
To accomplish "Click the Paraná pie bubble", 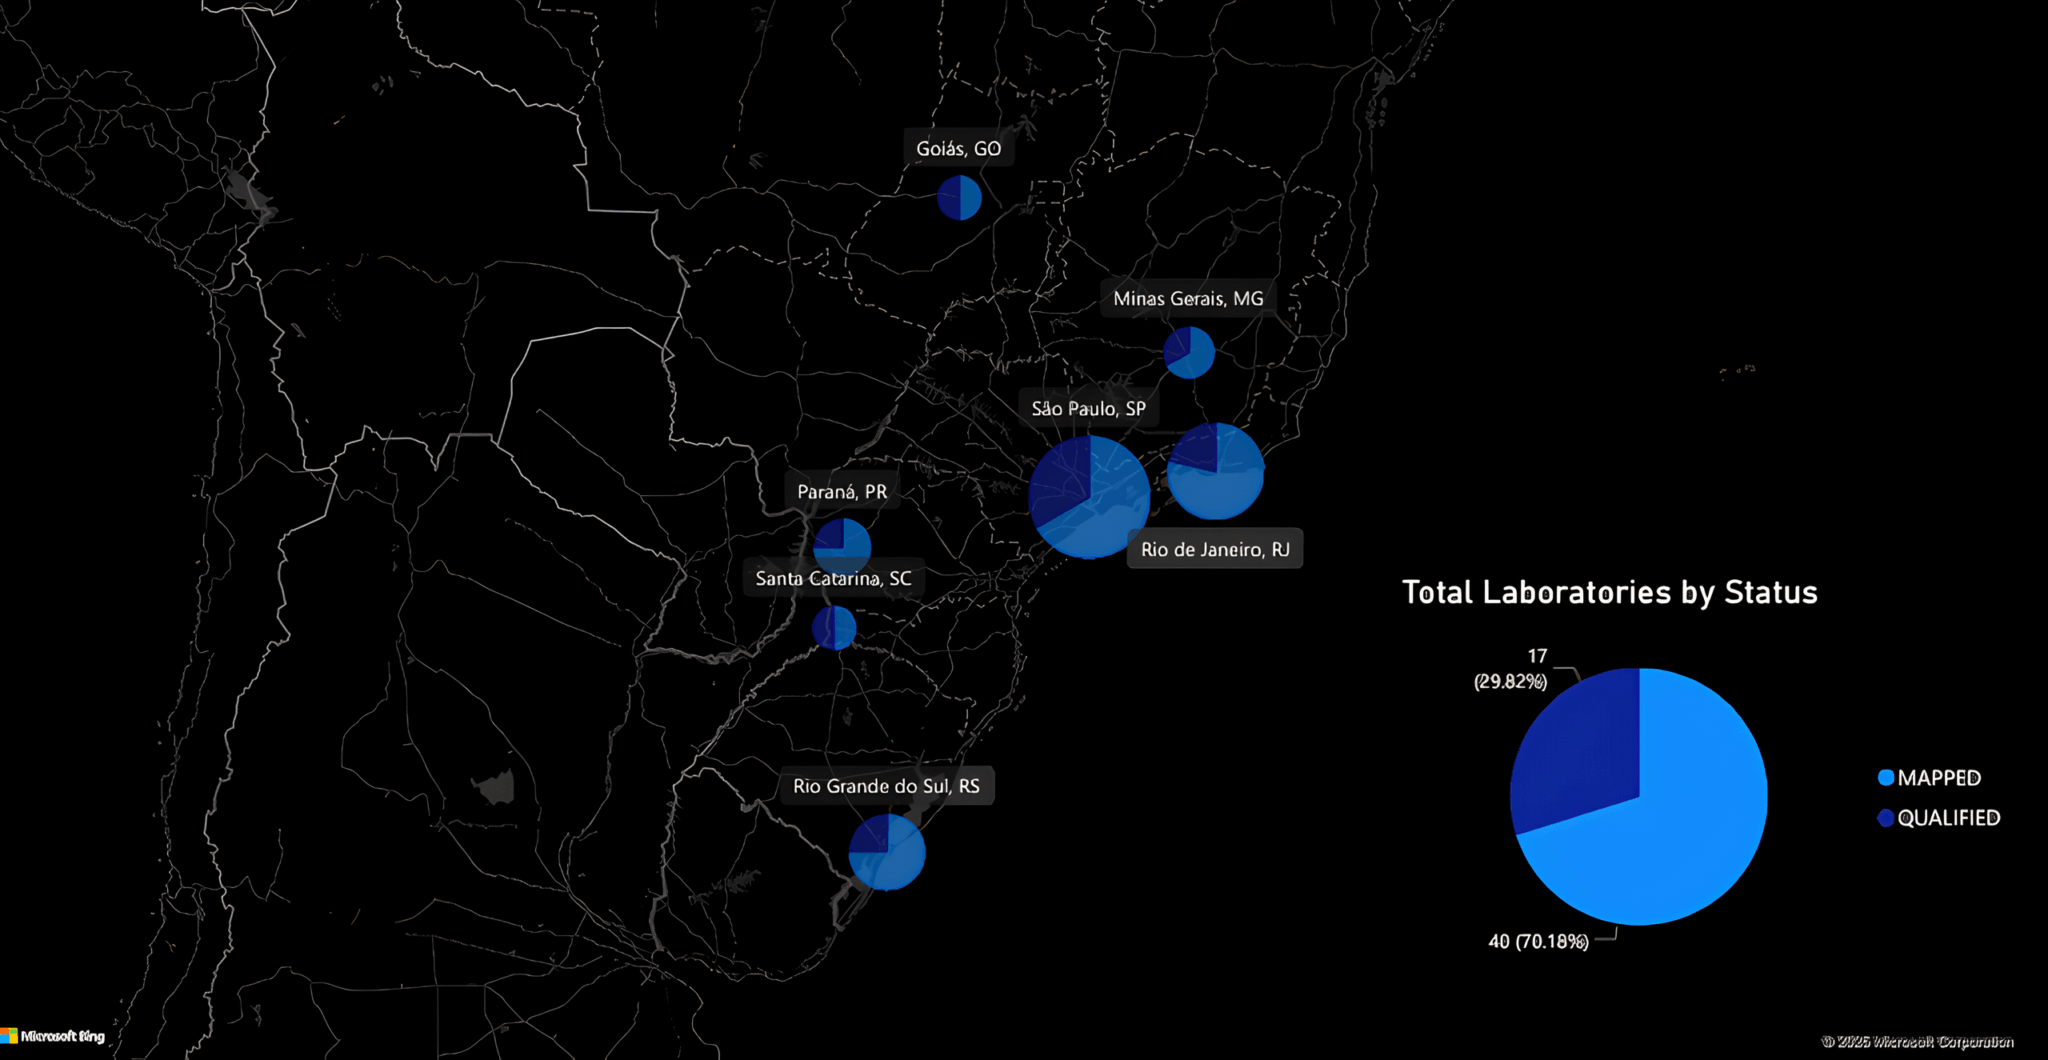I will (x=842, y=546).
